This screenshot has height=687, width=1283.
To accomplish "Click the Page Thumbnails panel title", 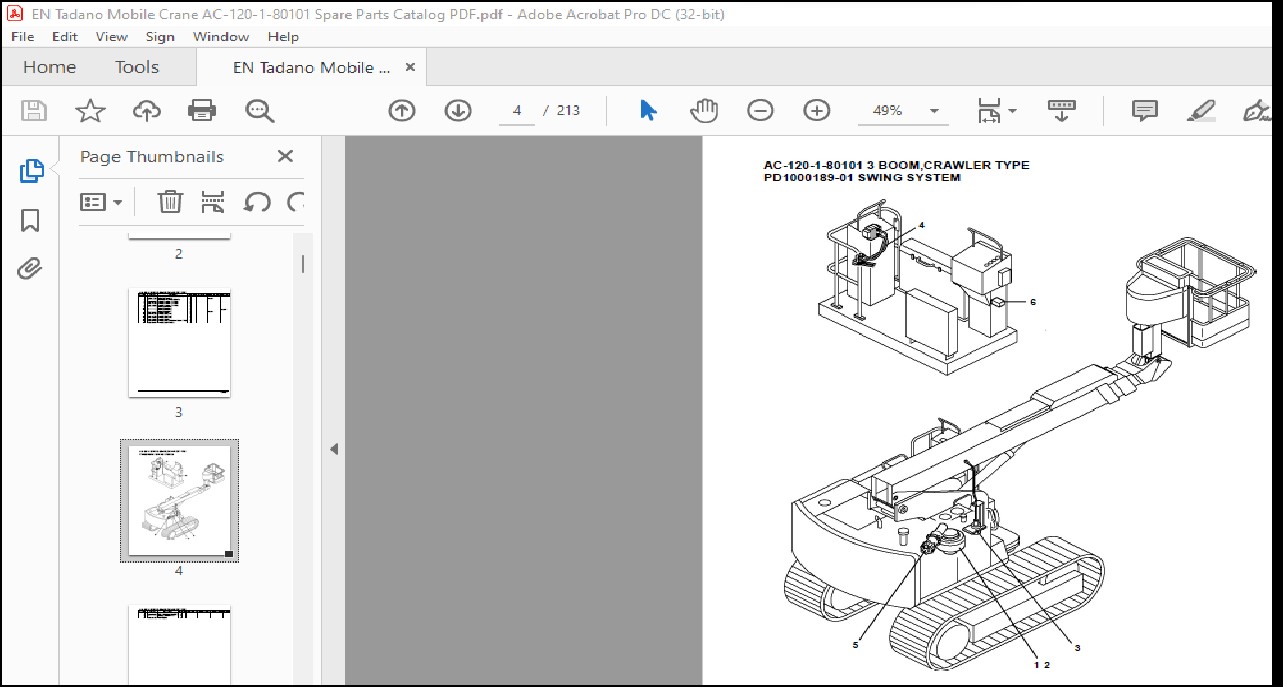I will [x=152, y=156].
